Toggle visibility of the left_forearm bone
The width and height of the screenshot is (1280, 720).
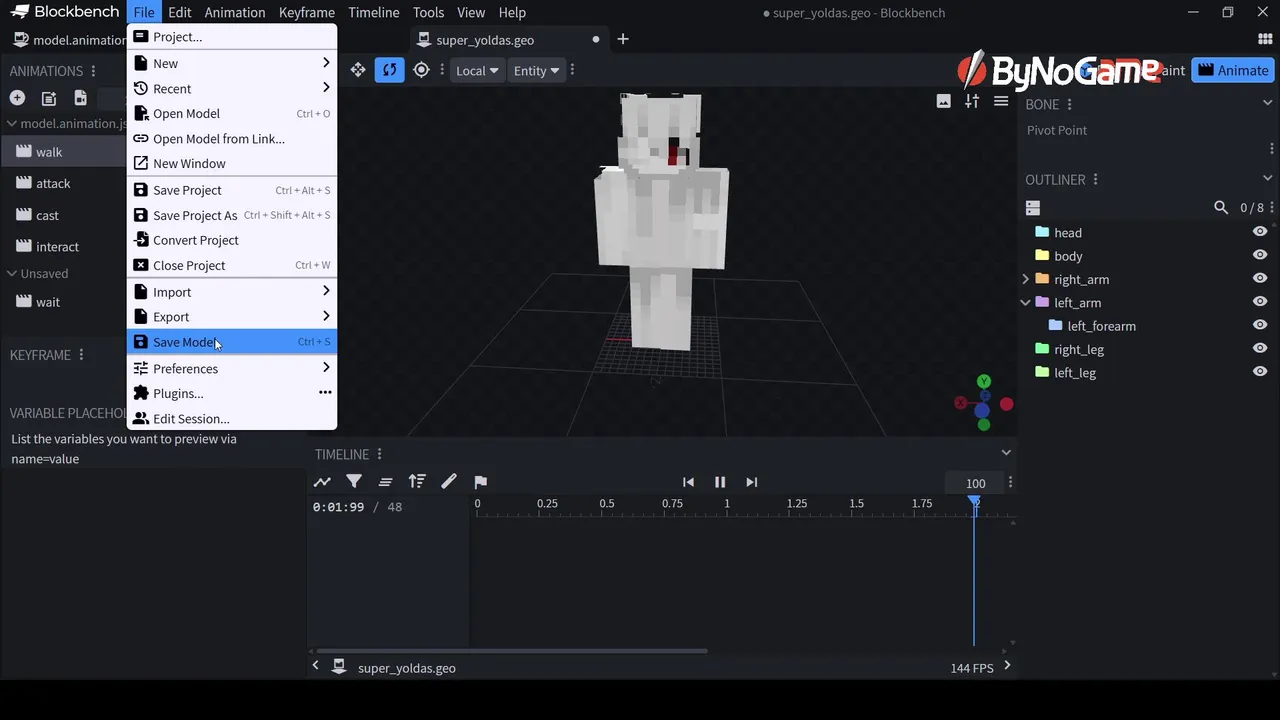pos(1260,325)
